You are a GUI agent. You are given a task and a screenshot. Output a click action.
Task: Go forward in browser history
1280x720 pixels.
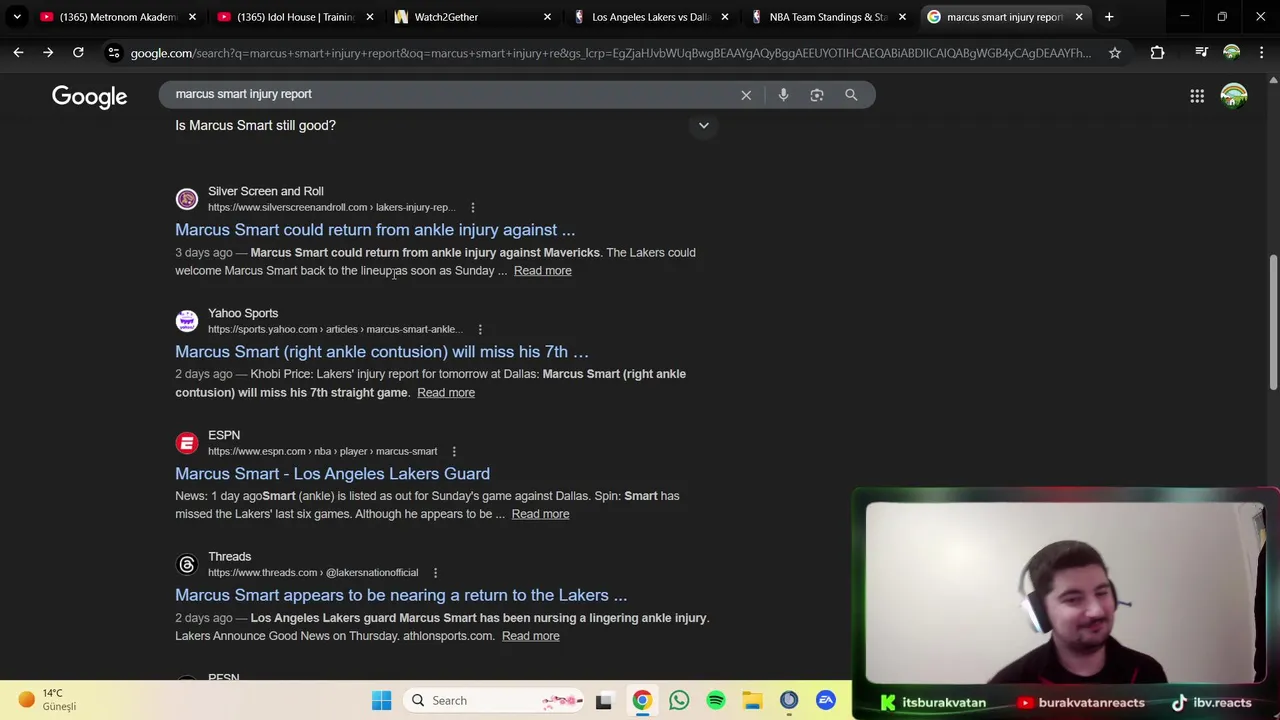pyautogui.click(x=48, y=53)
